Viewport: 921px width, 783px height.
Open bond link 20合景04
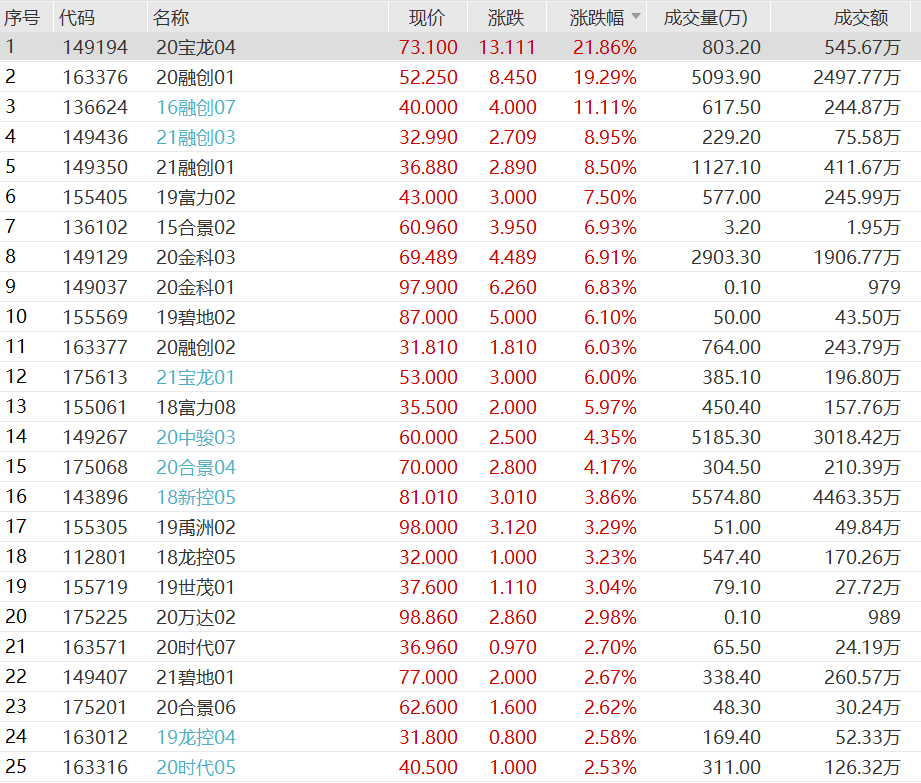tap(196, 466)
